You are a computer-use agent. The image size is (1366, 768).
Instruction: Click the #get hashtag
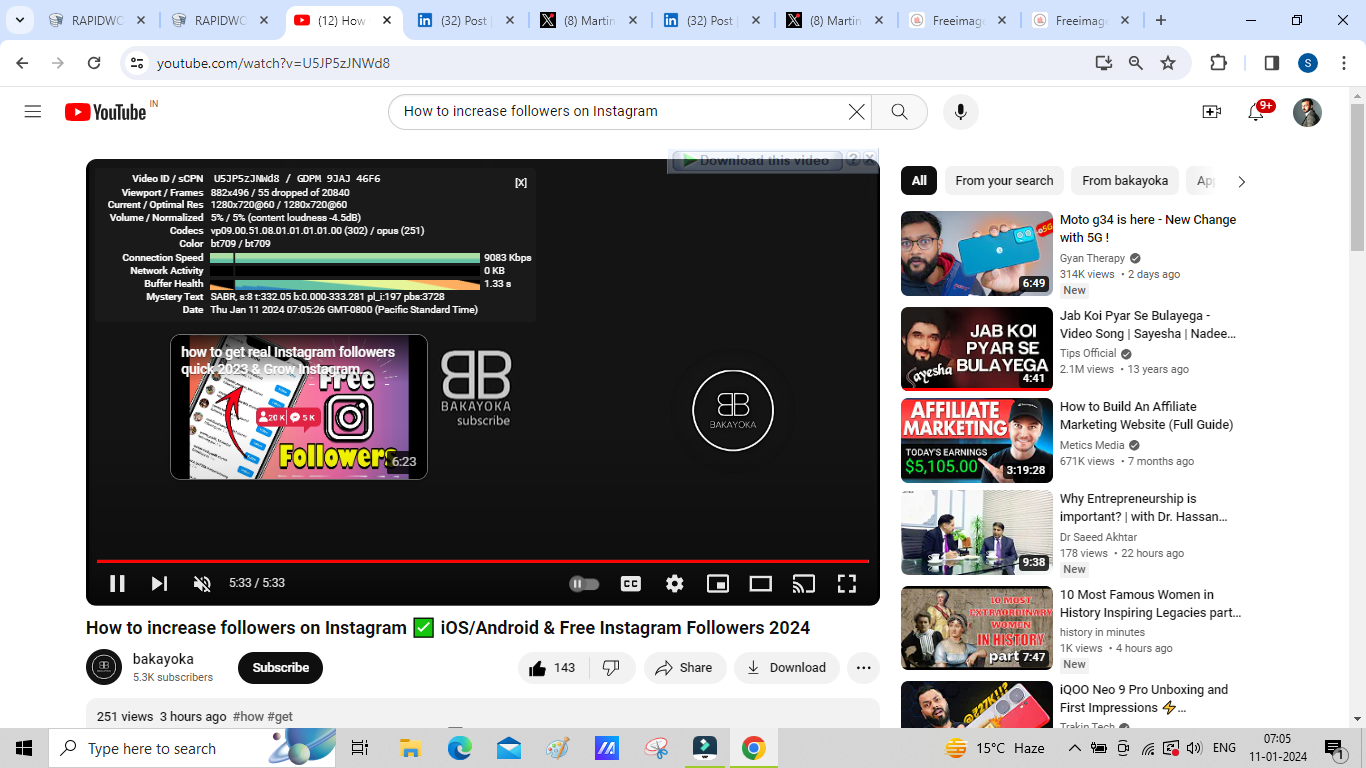(280, 717)
